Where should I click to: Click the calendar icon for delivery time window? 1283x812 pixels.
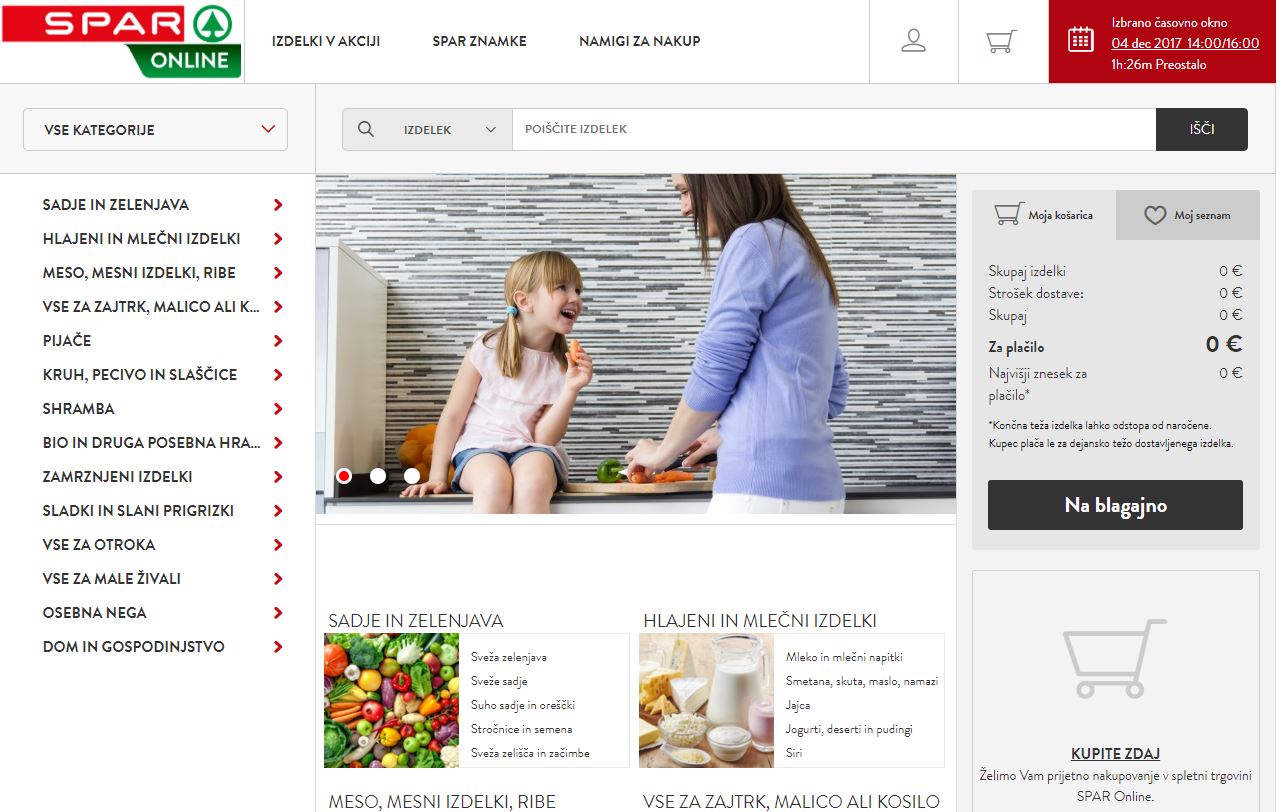click(1081, 37)
